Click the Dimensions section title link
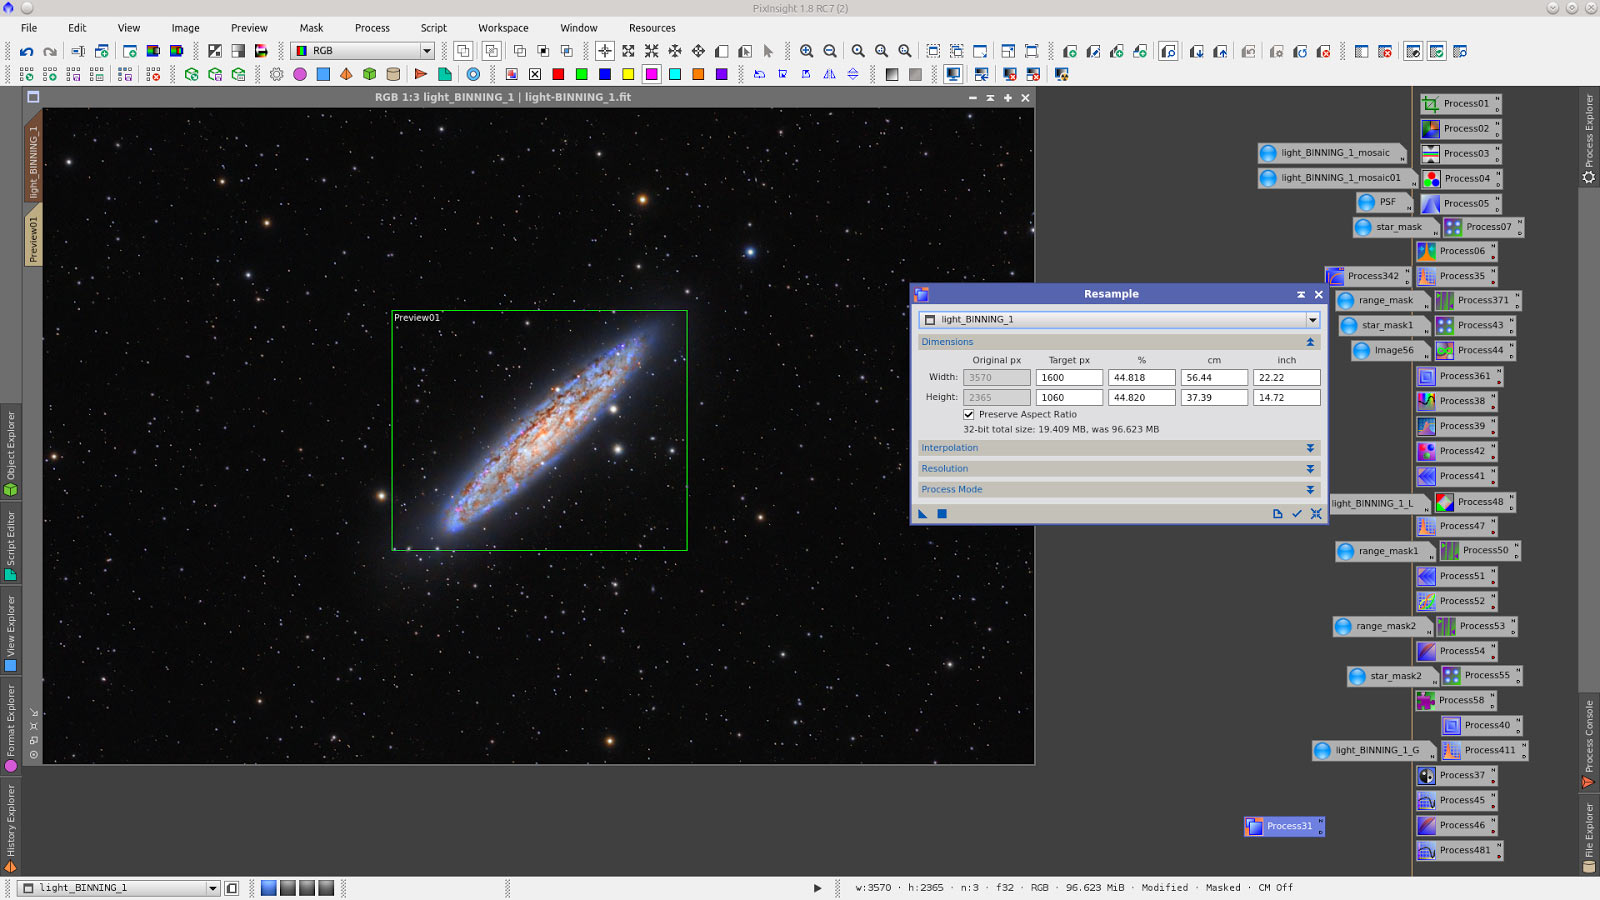1600x900 pixels. click(947, 342)
